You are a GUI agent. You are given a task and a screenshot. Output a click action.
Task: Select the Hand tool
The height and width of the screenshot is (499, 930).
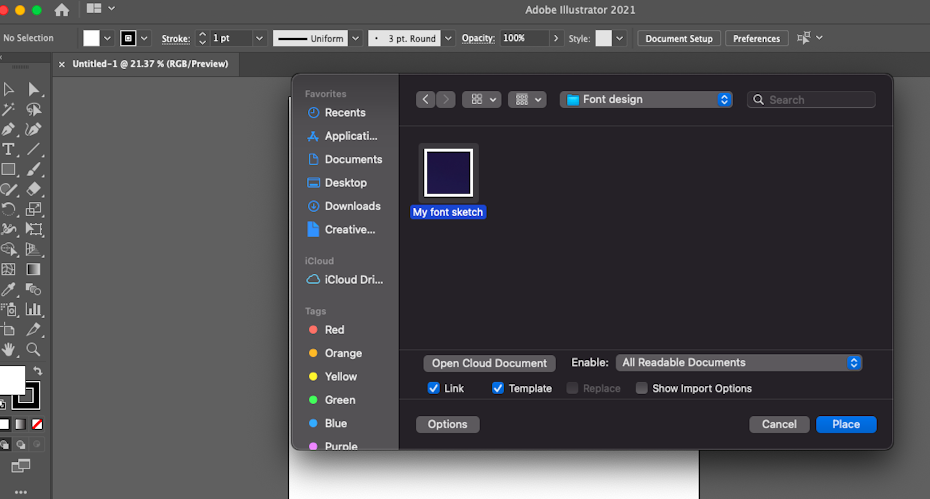pyautogui.click(x=8, y=349)
